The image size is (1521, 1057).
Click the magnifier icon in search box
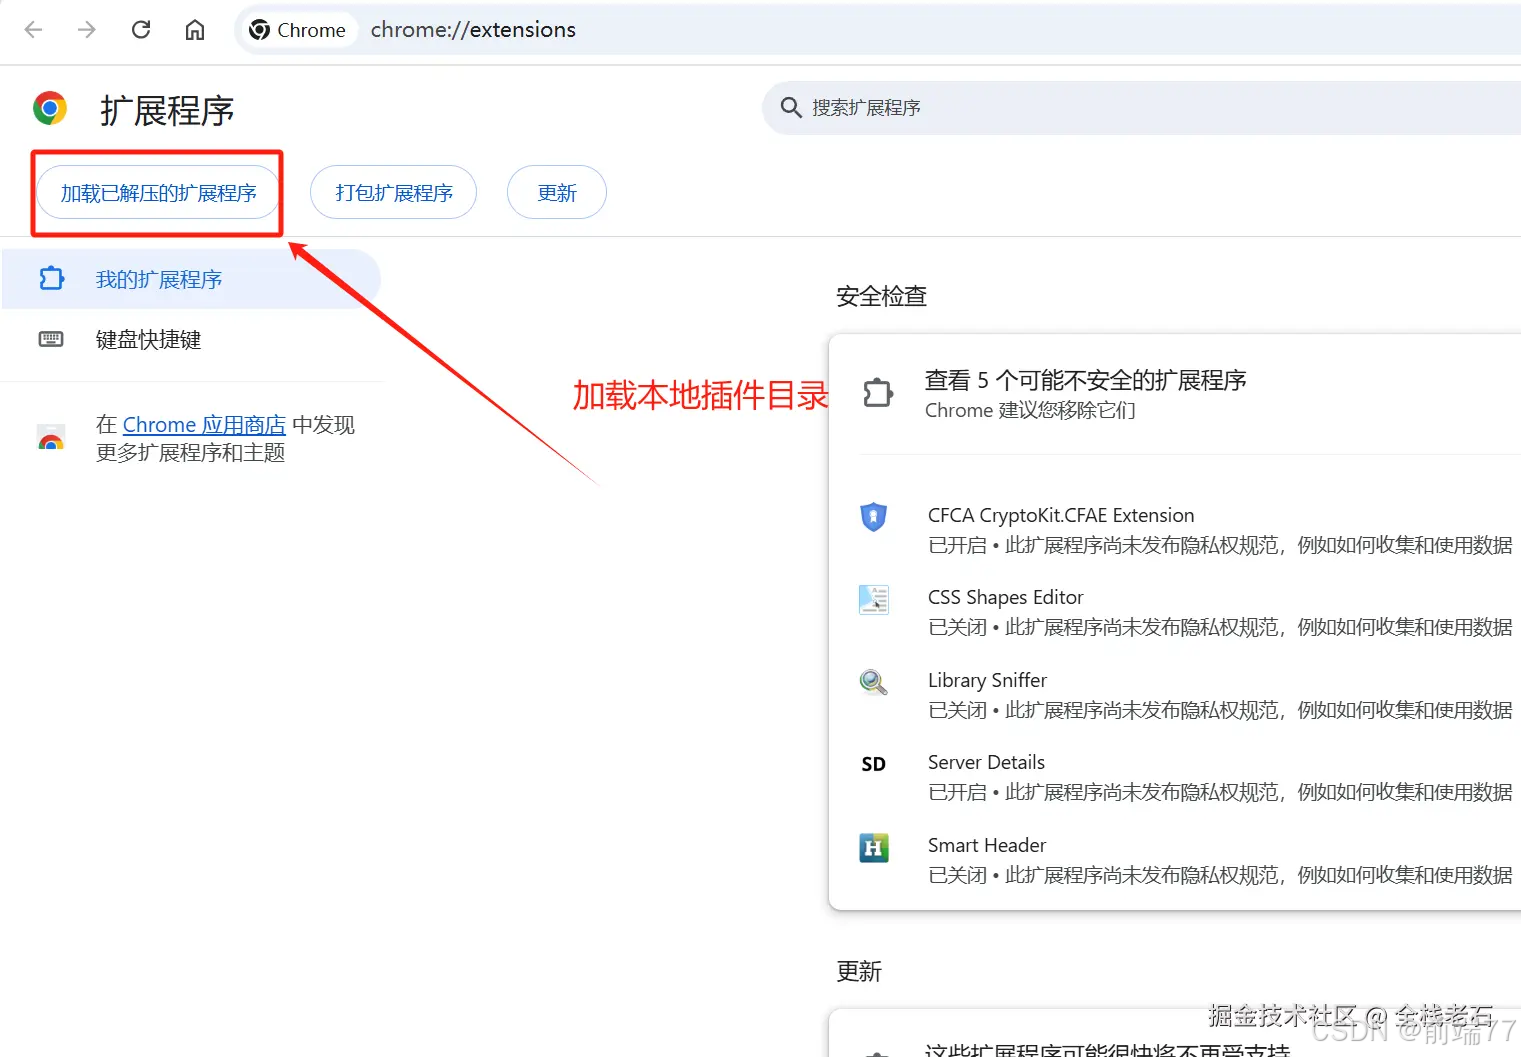(x=791, y=108)
